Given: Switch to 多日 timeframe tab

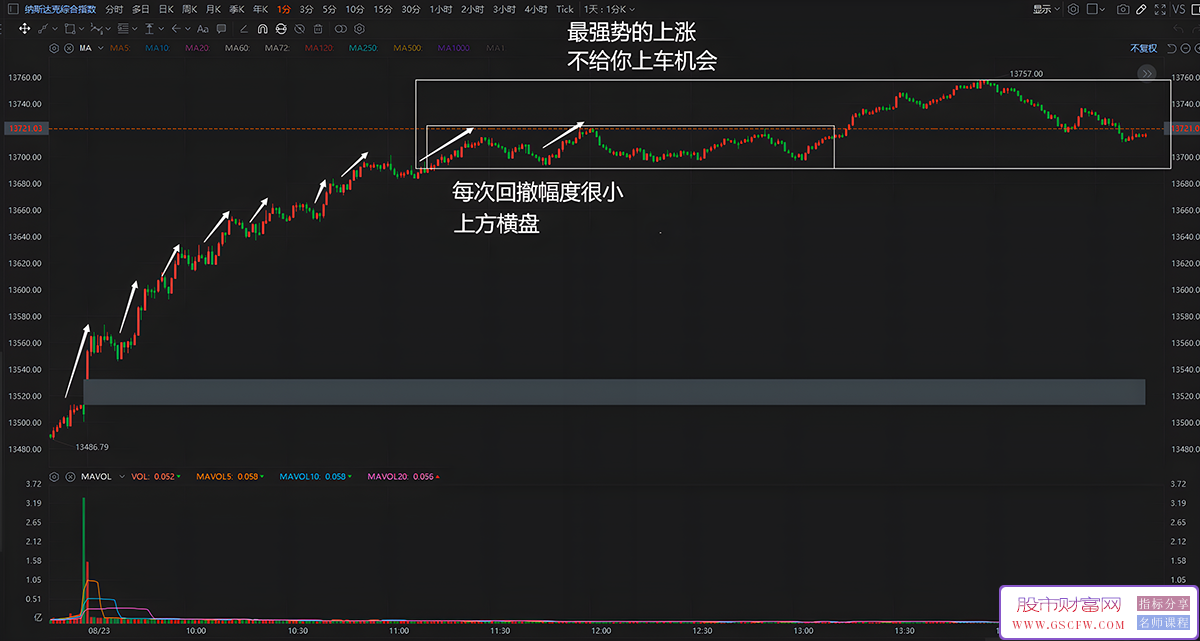Looking at the screenshot, I should coord(141,9).
